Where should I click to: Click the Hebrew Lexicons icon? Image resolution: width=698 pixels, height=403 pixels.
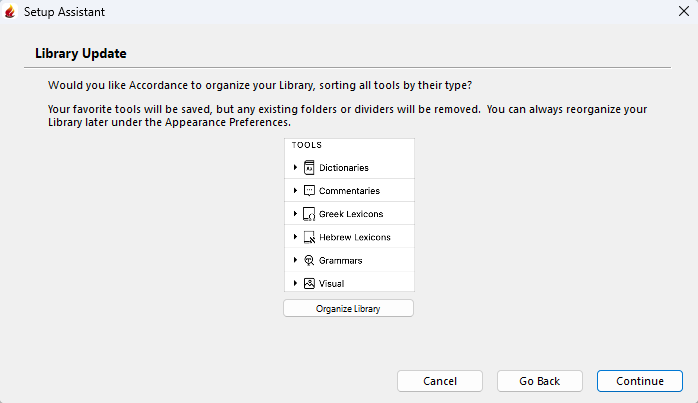coord(309,237)
